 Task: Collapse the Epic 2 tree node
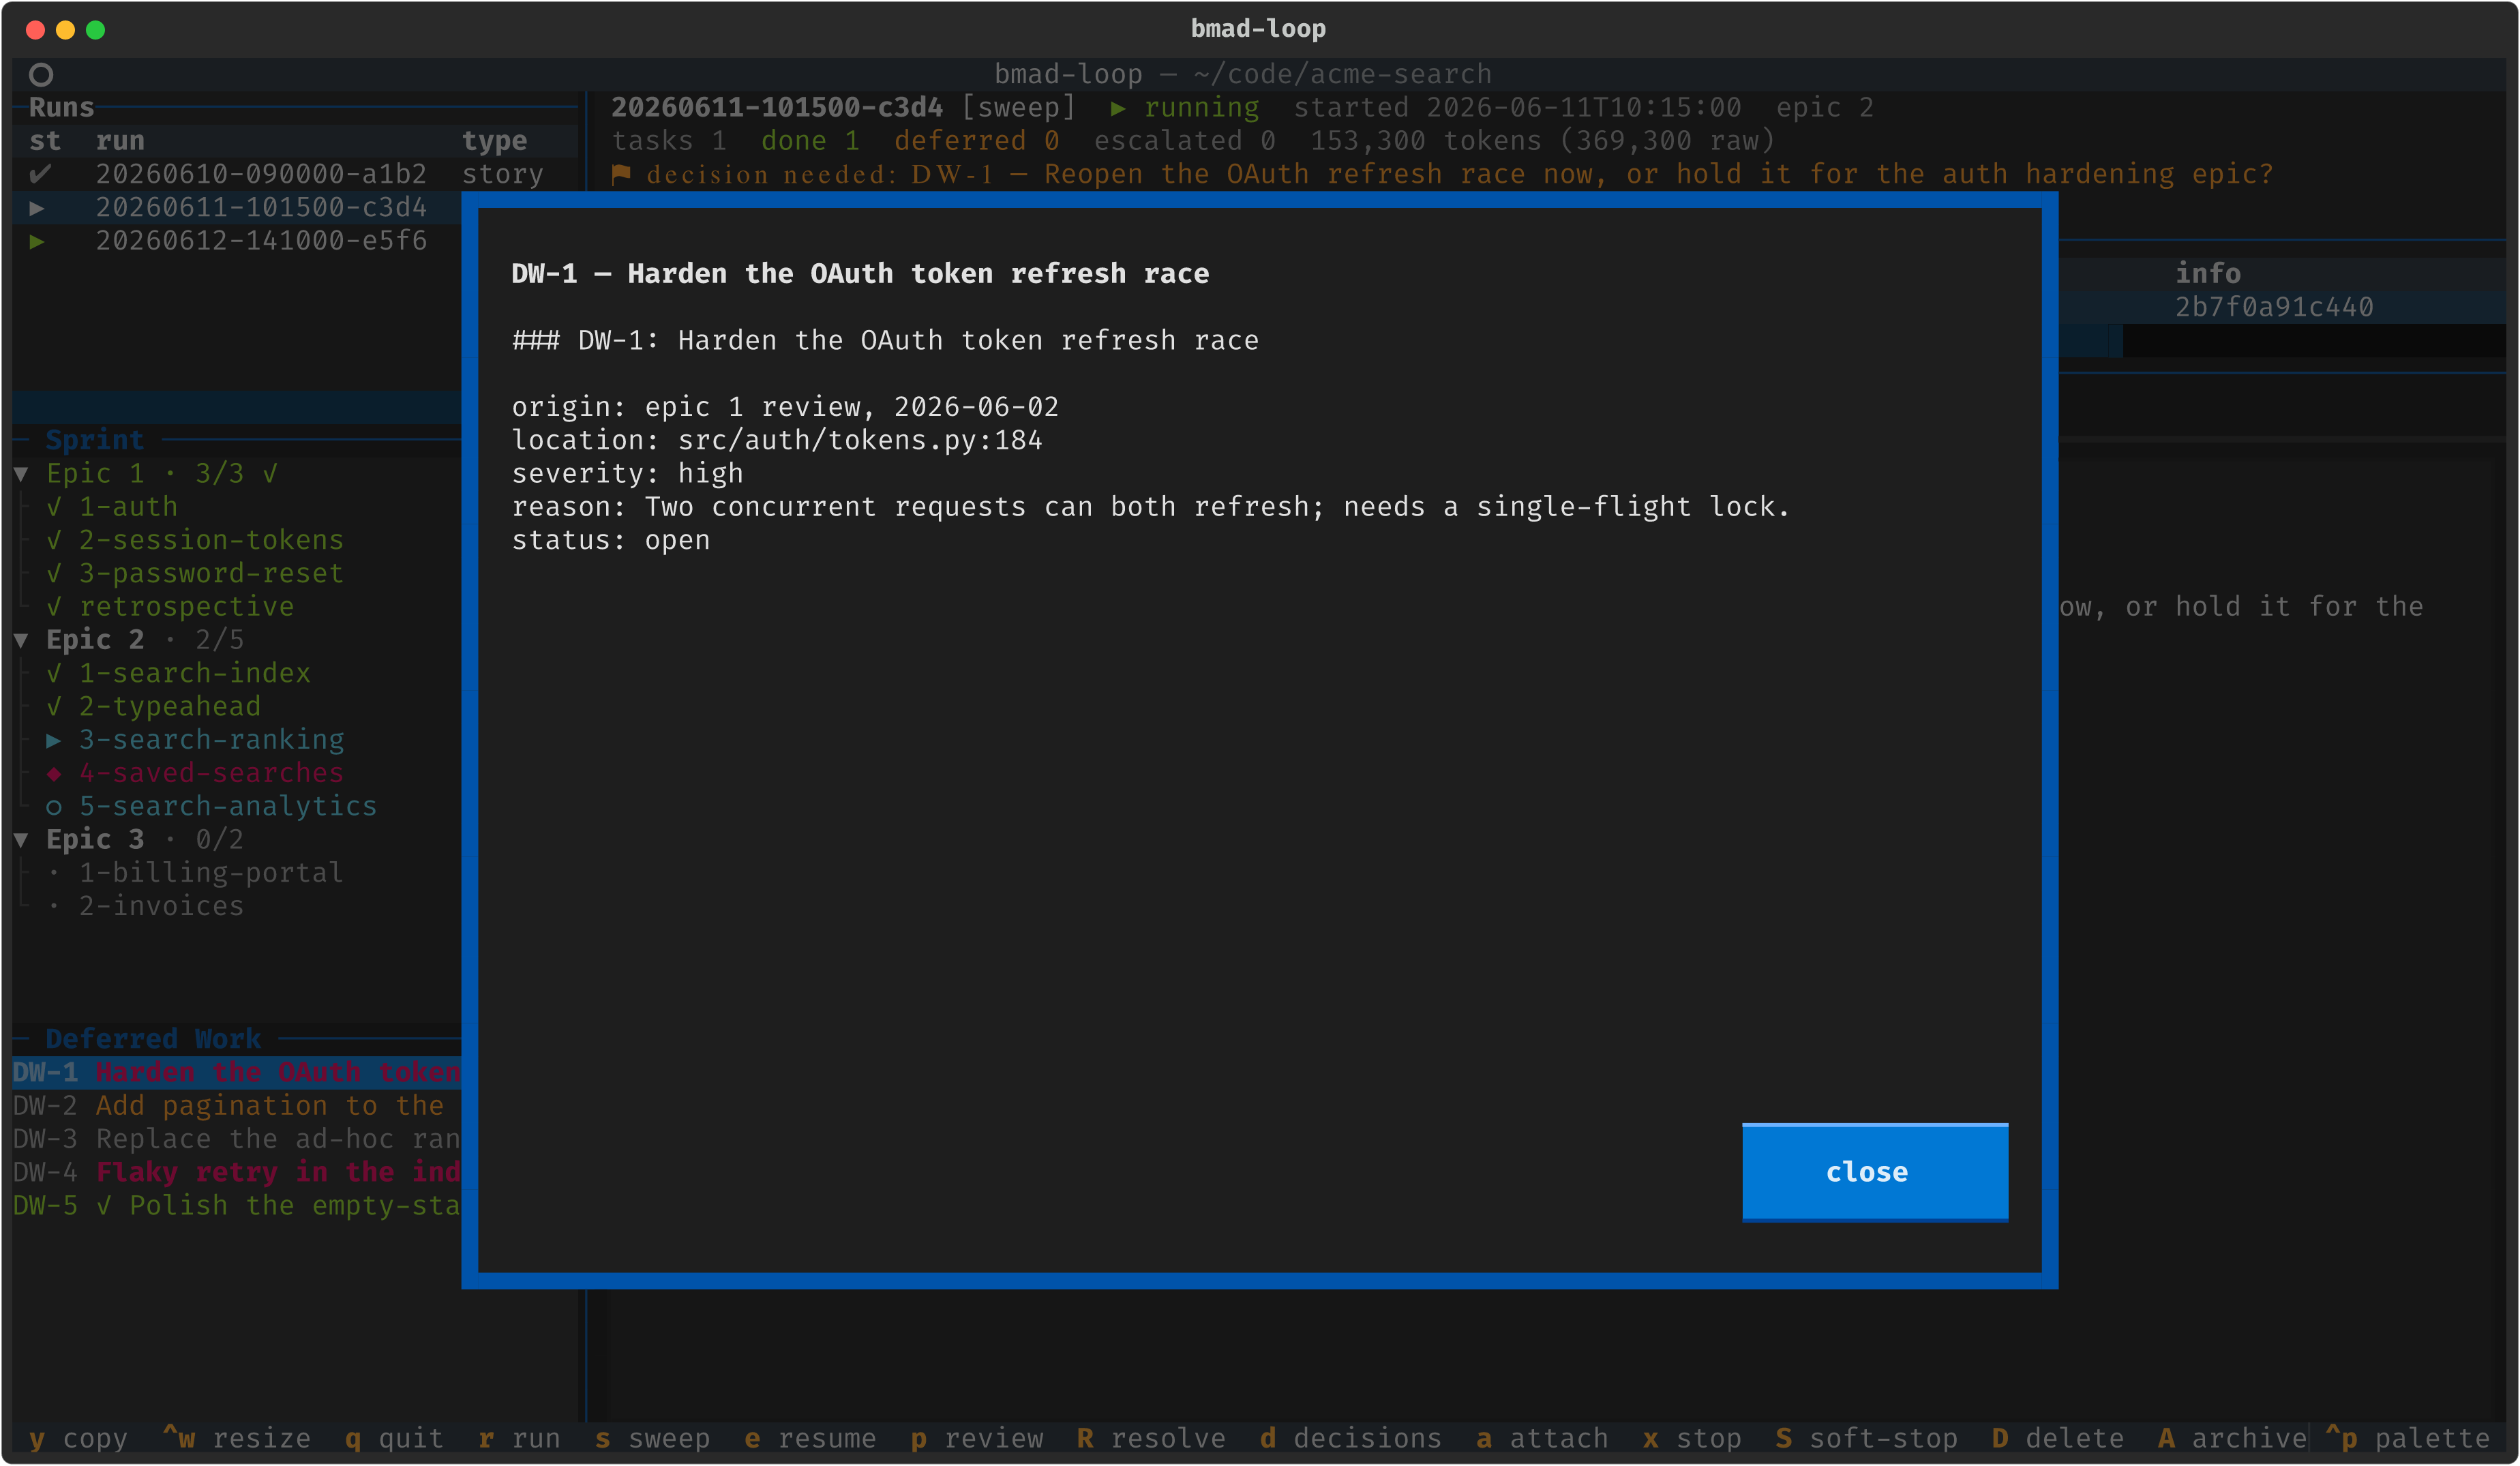(x=21, y=640)
